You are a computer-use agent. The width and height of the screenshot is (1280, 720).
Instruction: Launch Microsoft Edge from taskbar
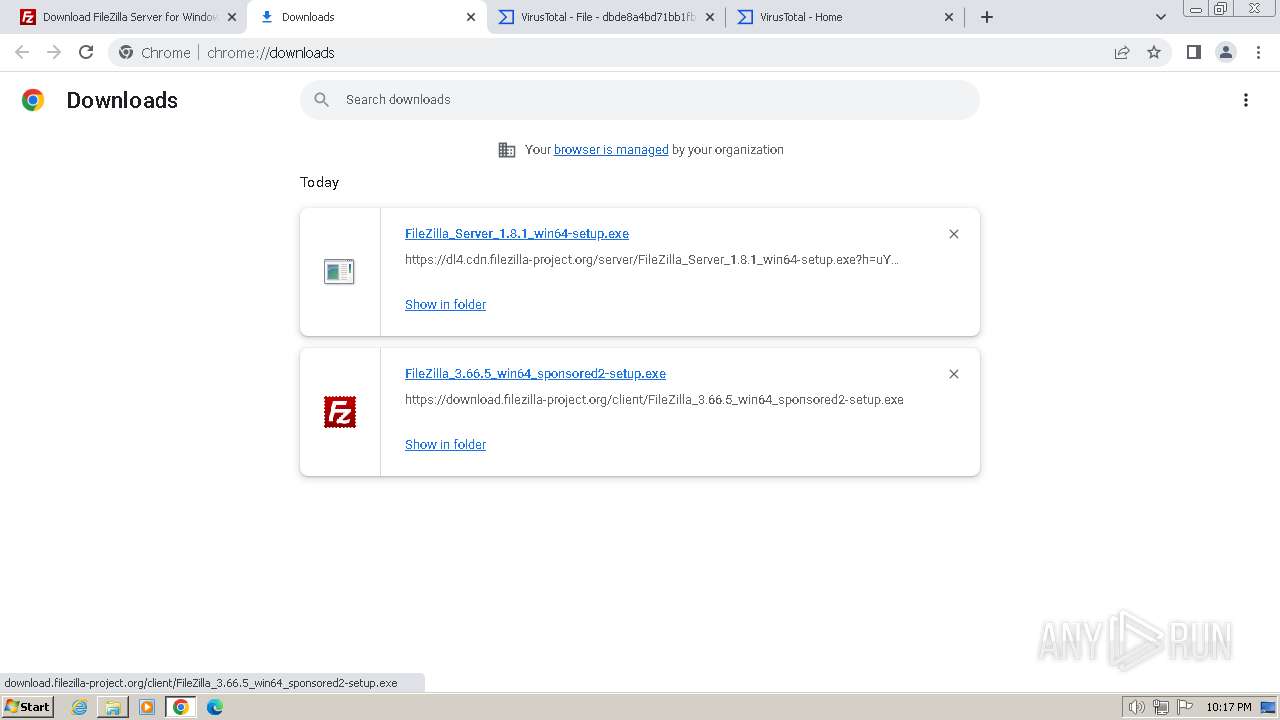pos(214,707)
